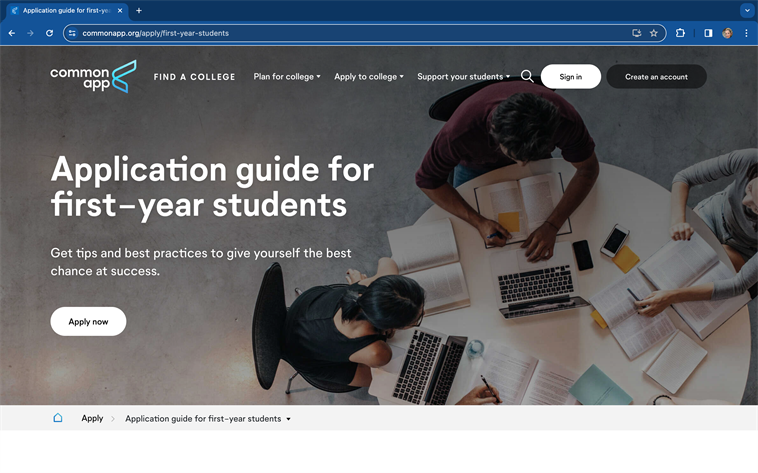Click the Common App logo
The image size is (758, 473).
coord(93,76)
